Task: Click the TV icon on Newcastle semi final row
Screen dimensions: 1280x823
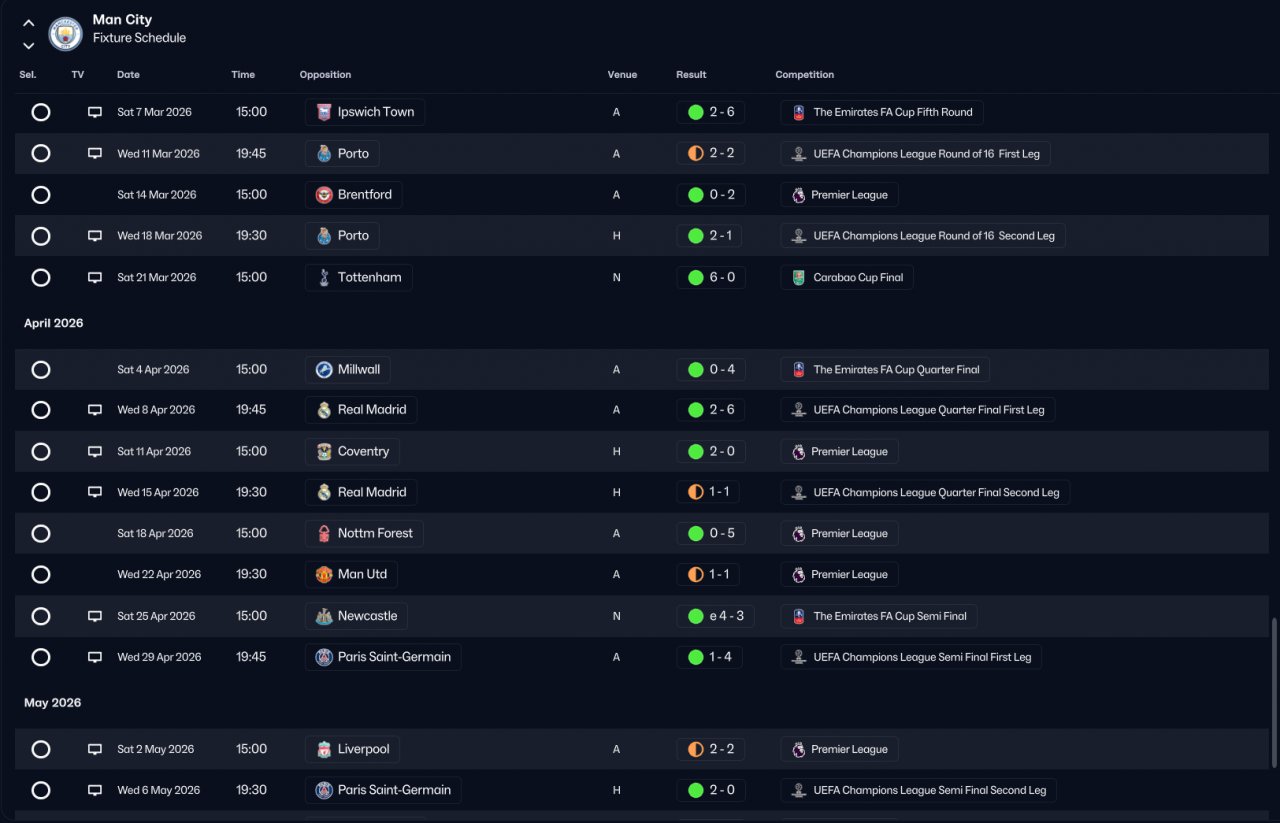Action: (95, 617)
